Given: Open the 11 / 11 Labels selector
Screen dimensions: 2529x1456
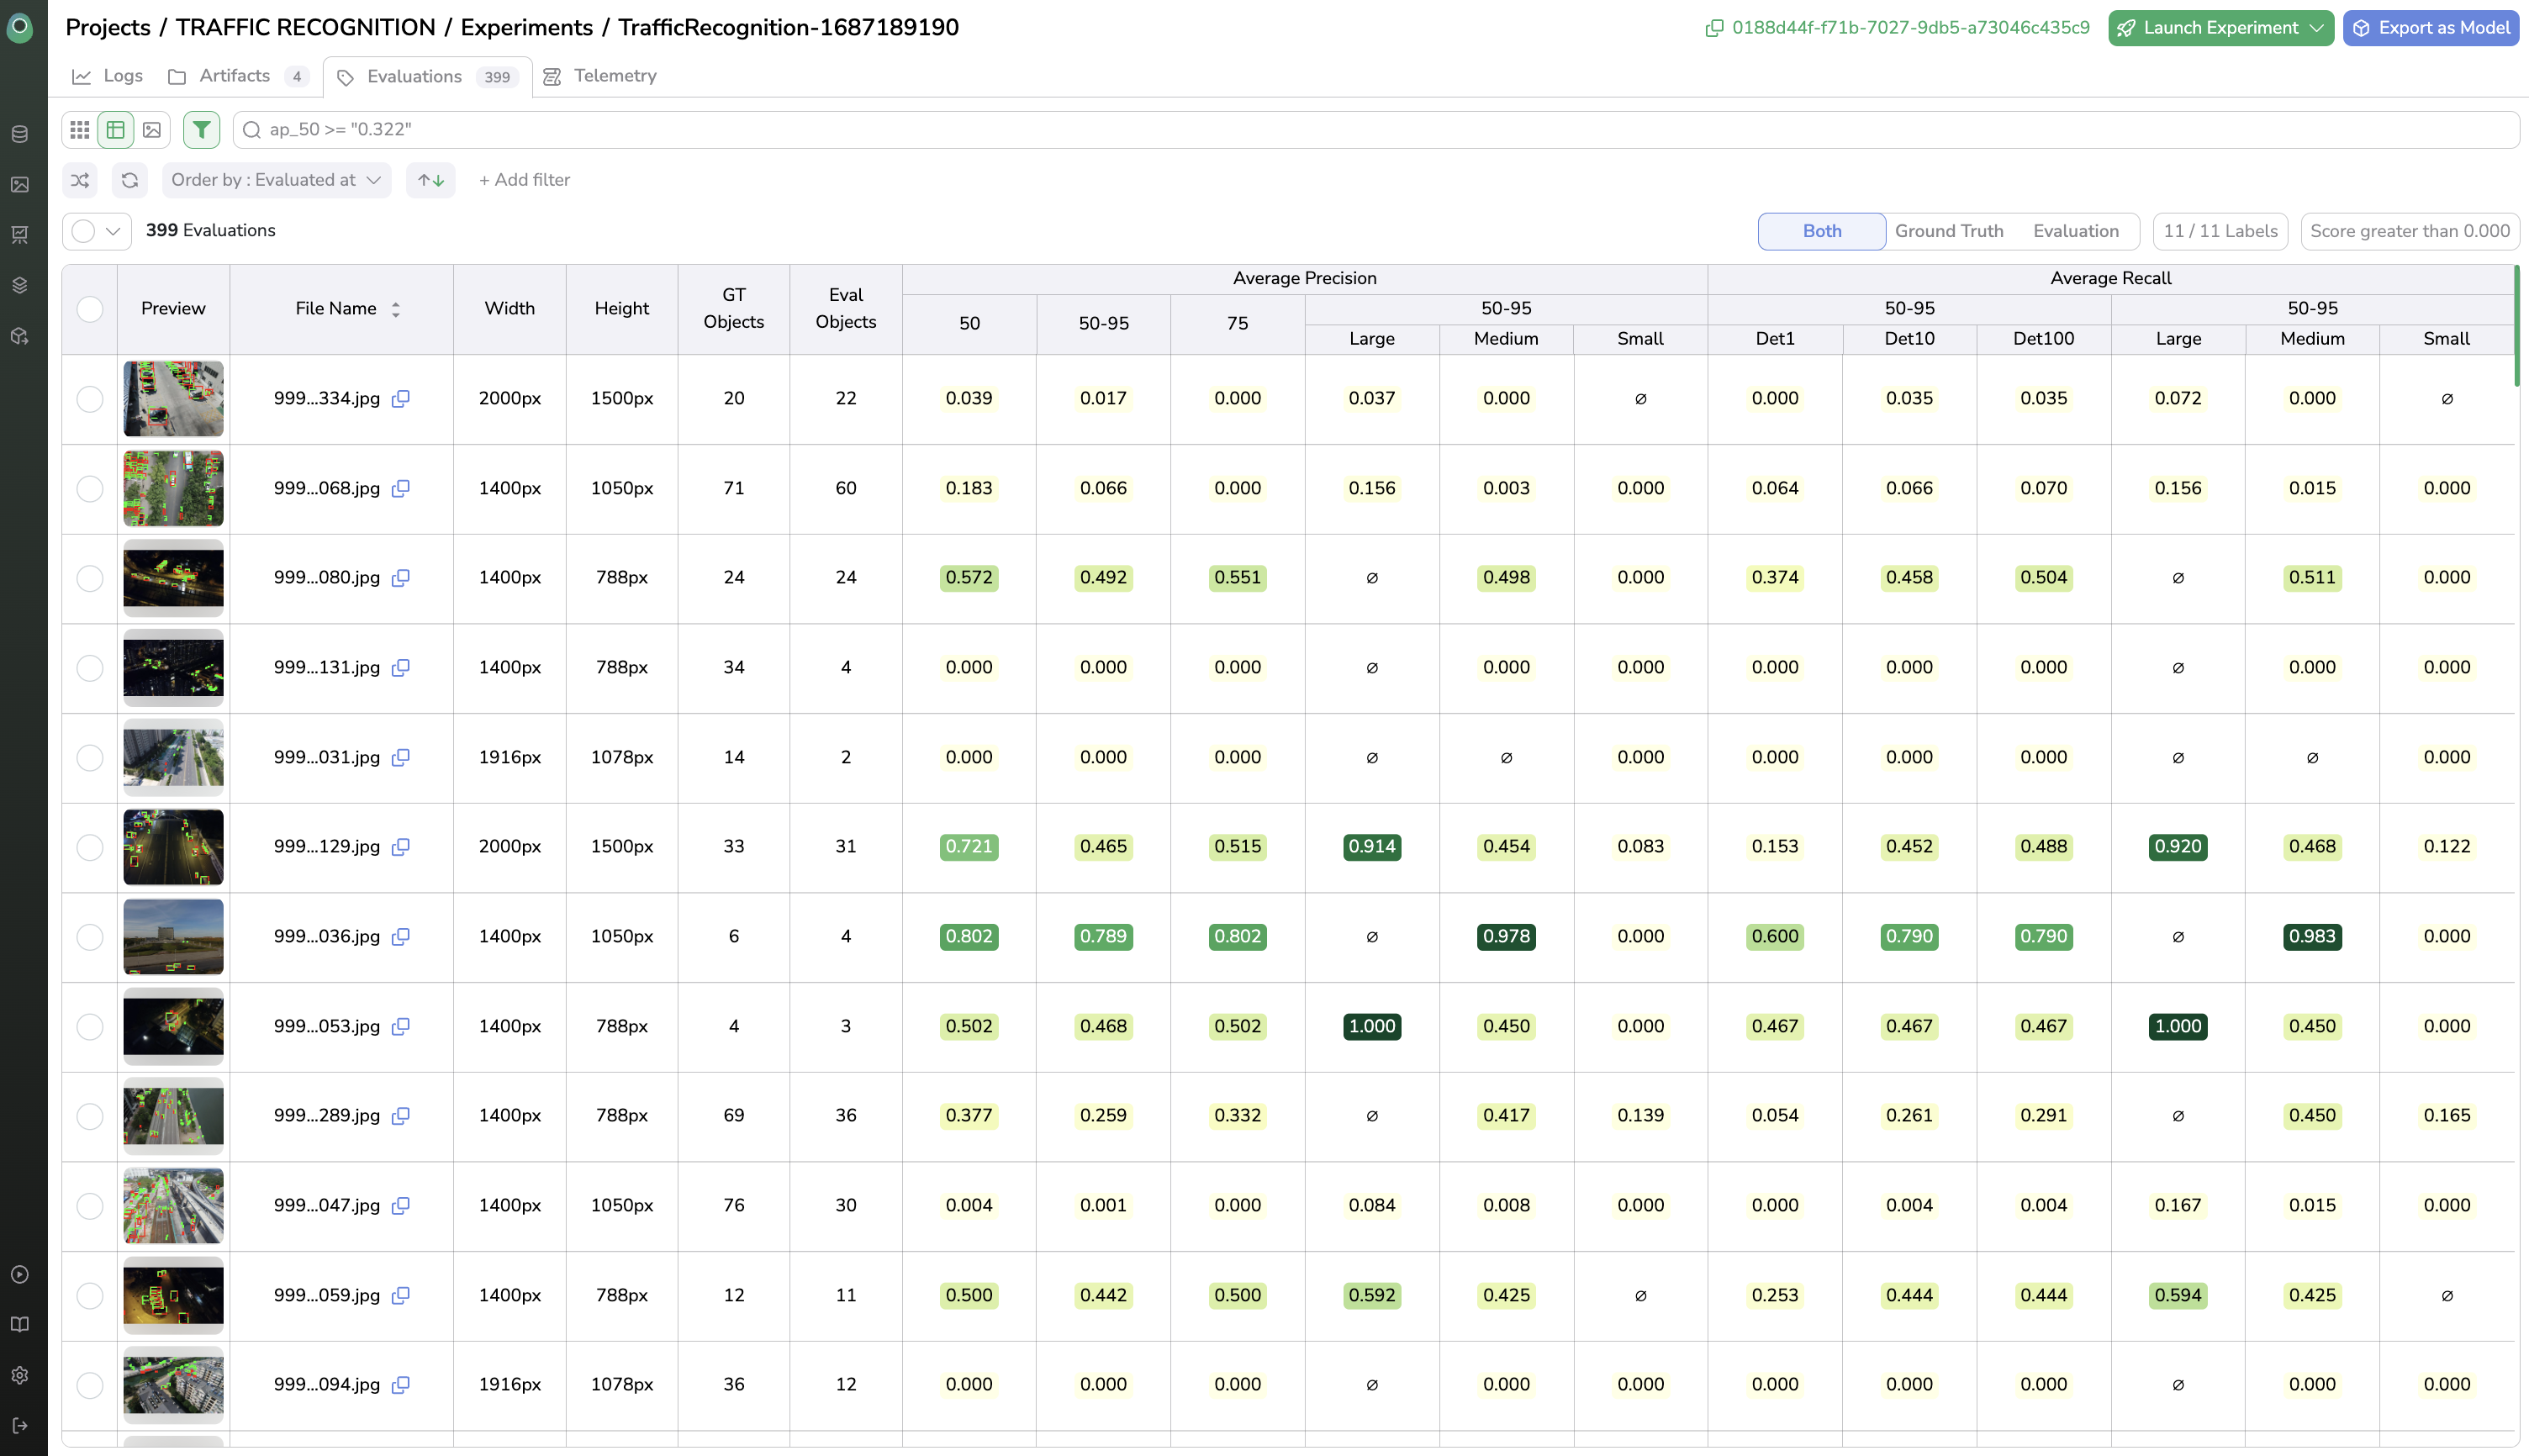Looking at the screenshot, I should pos(2219,231).
